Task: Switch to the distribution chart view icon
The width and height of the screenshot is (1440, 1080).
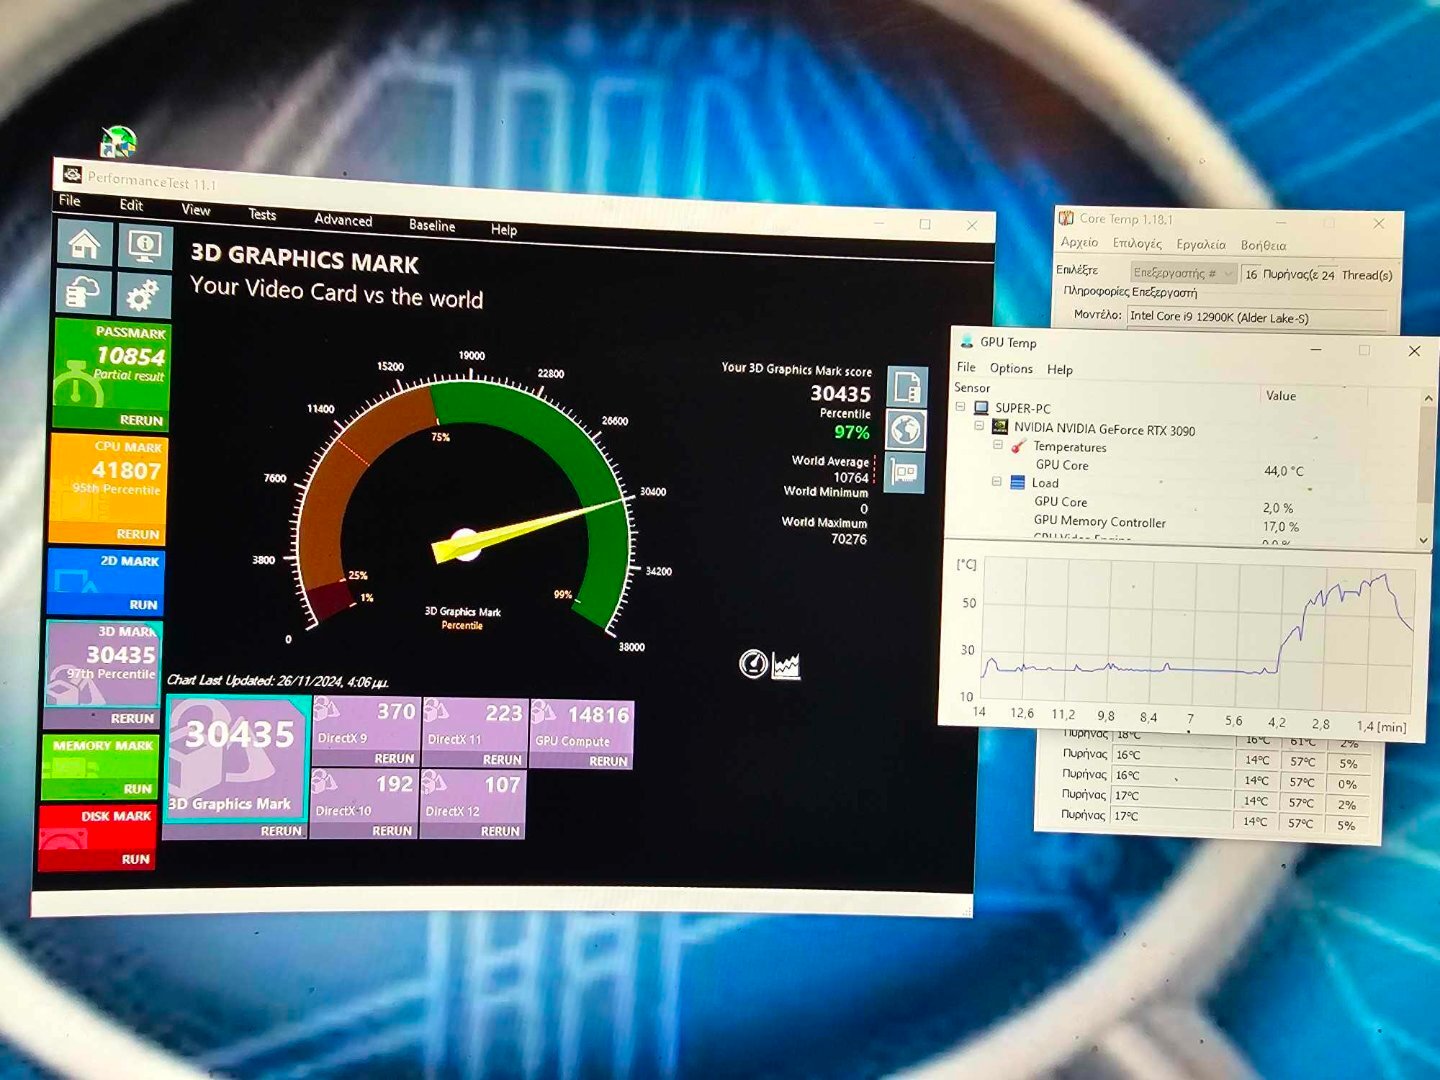Action: click(786, 665)
